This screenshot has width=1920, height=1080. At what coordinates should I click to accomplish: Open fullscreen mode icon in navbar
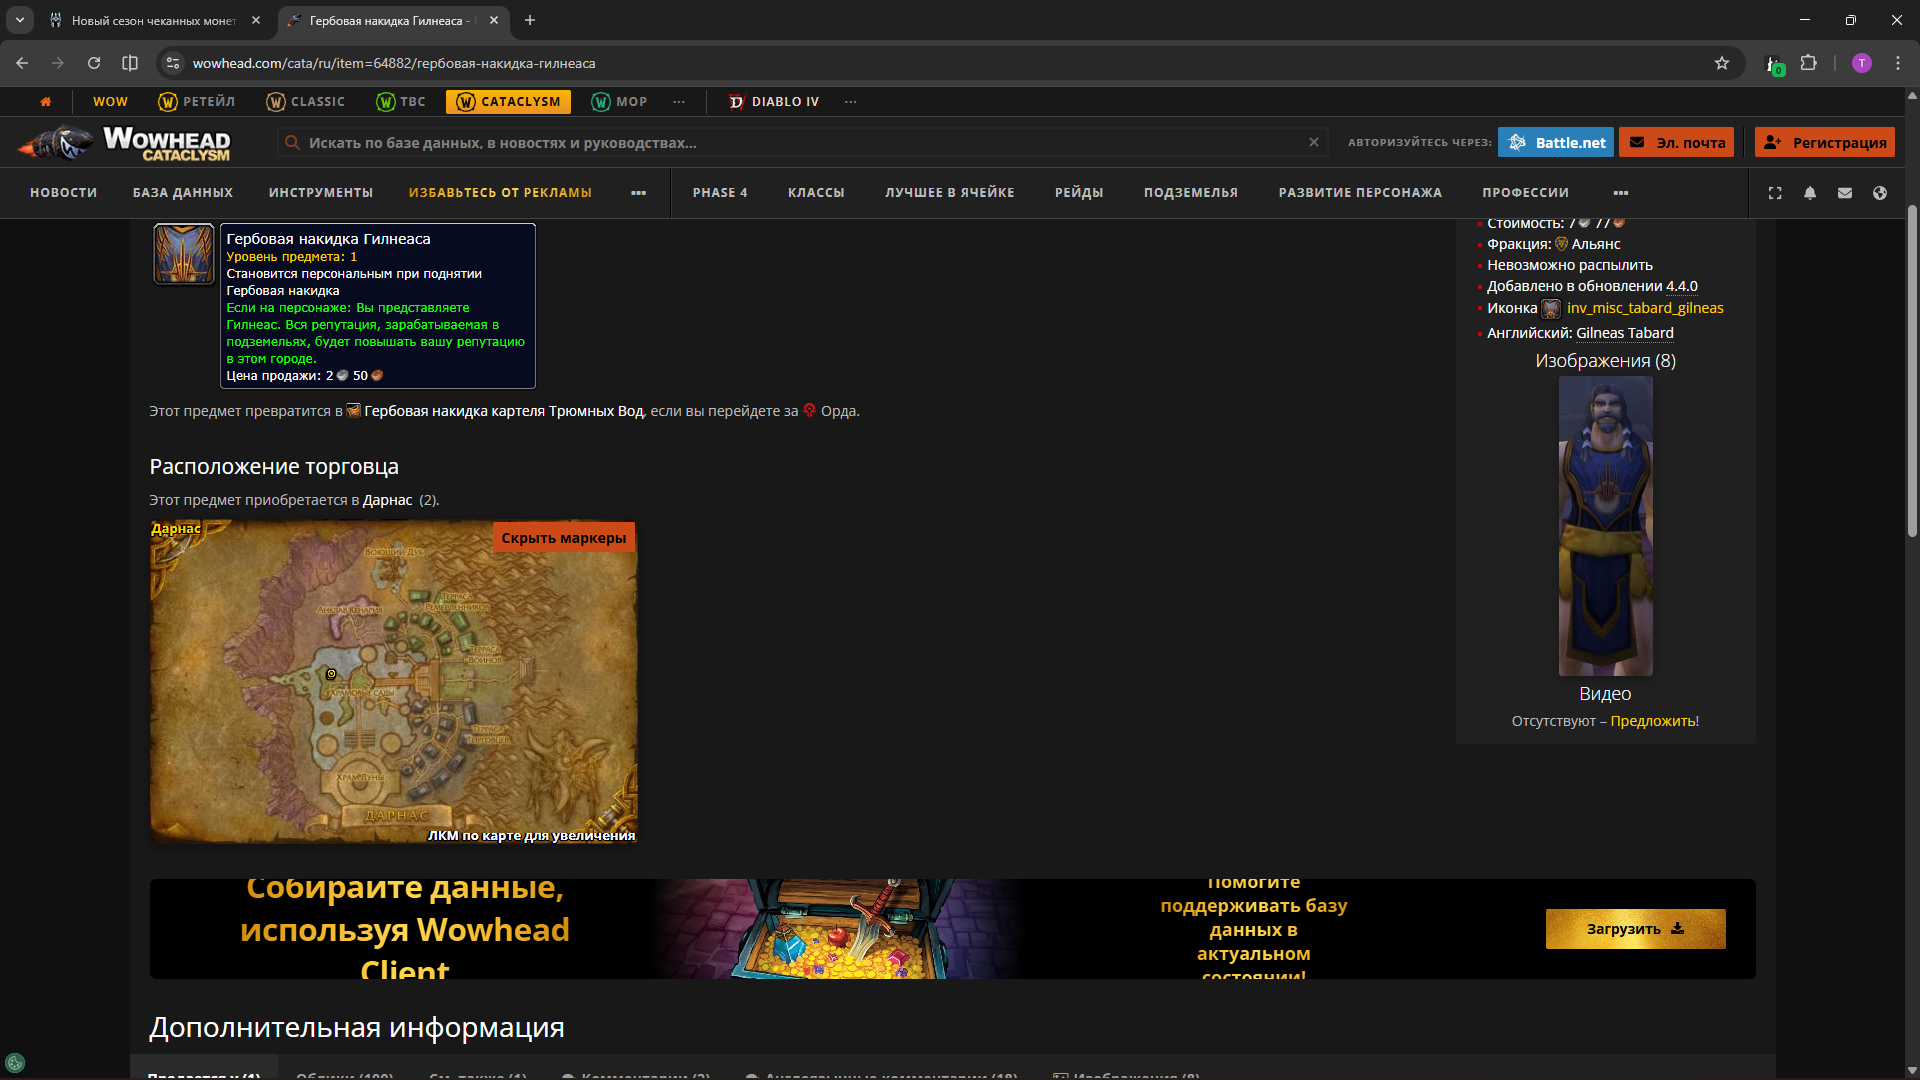coord(1775,193)
